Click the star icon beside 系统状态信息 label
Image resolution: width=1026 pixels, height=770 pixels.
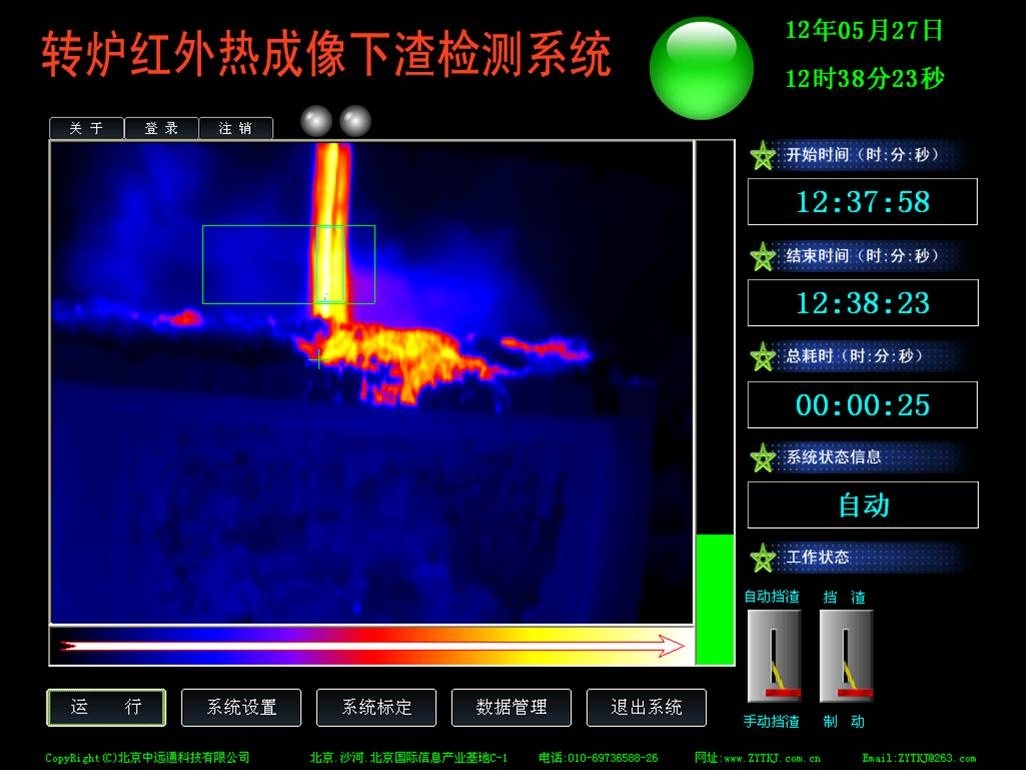click(x=763, y=457)
